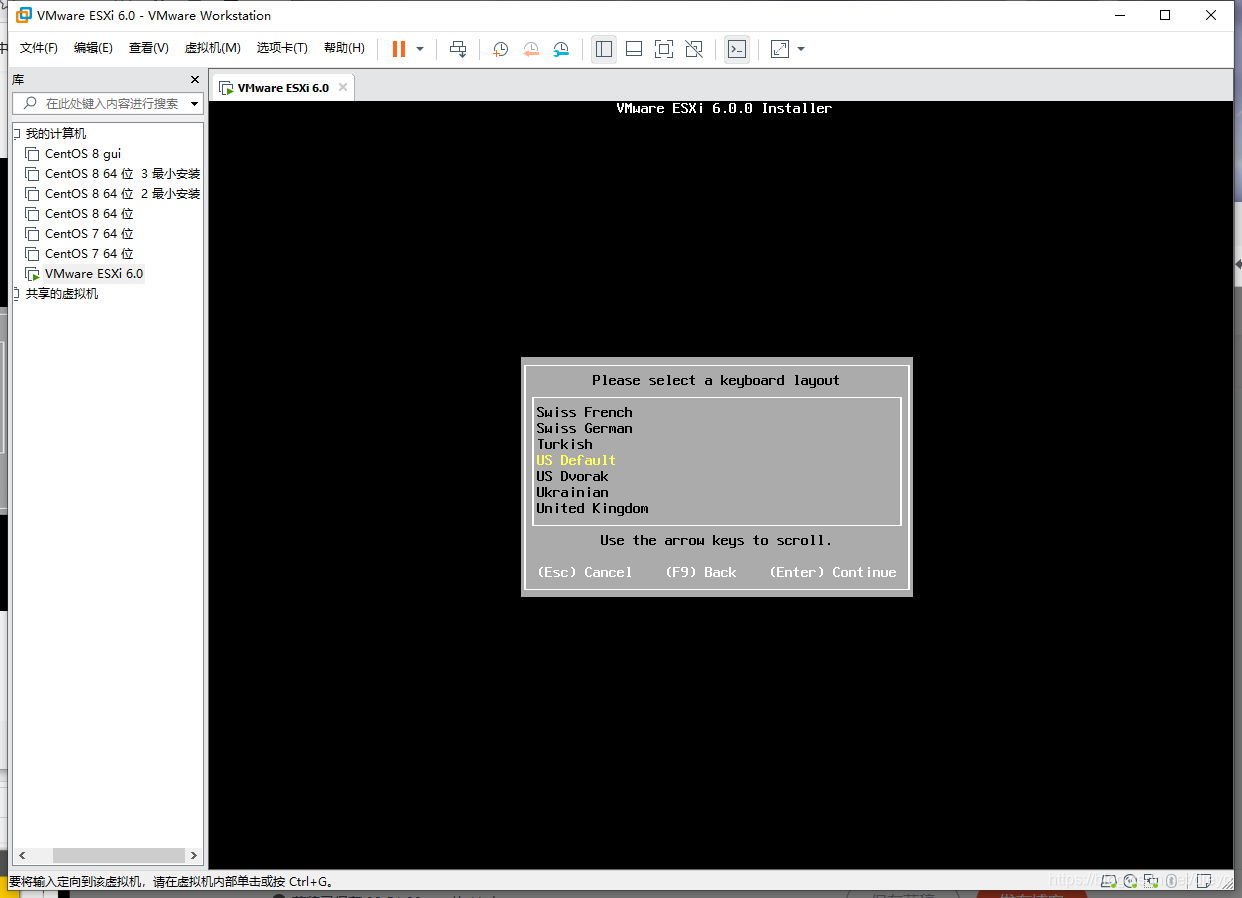Image resolution: width=1242 pixels, height=898 pixels.
Task: Click the VMware Workstation title bar app icon
Action: (x=24, y=15)
